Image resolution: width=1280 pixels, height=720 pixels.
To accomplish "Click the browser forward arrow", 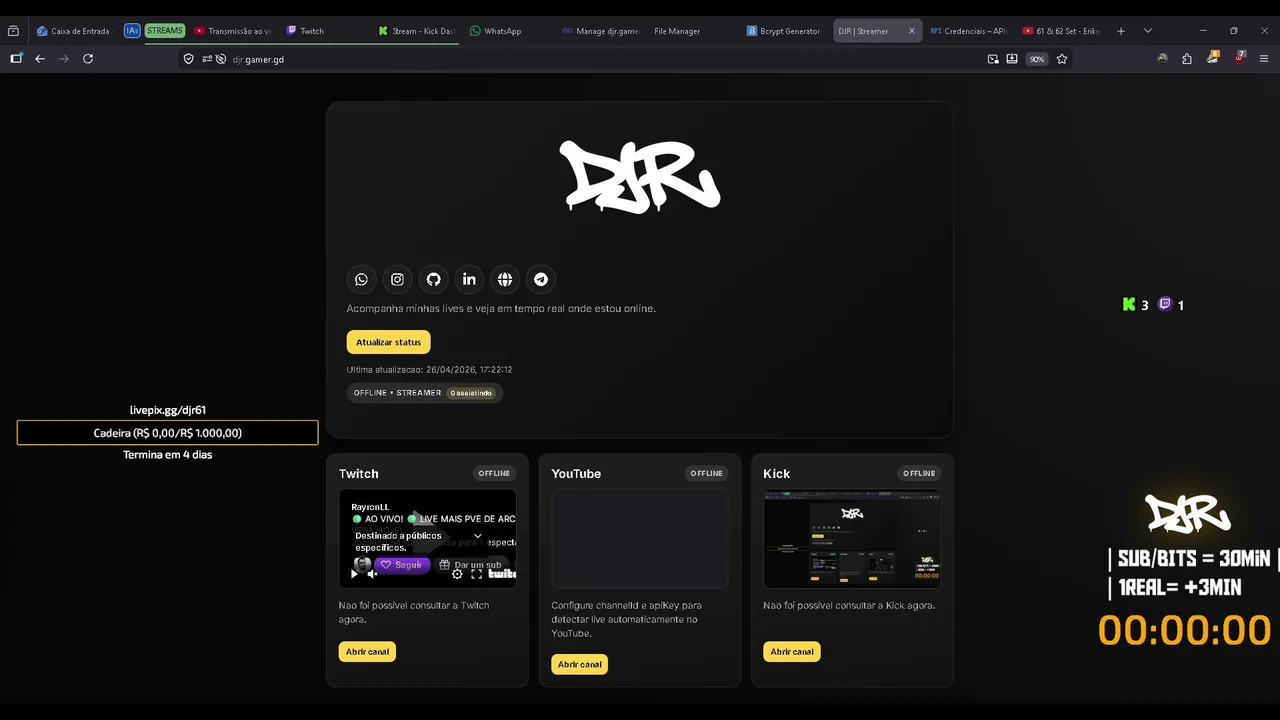I will (x=64, y=59).
